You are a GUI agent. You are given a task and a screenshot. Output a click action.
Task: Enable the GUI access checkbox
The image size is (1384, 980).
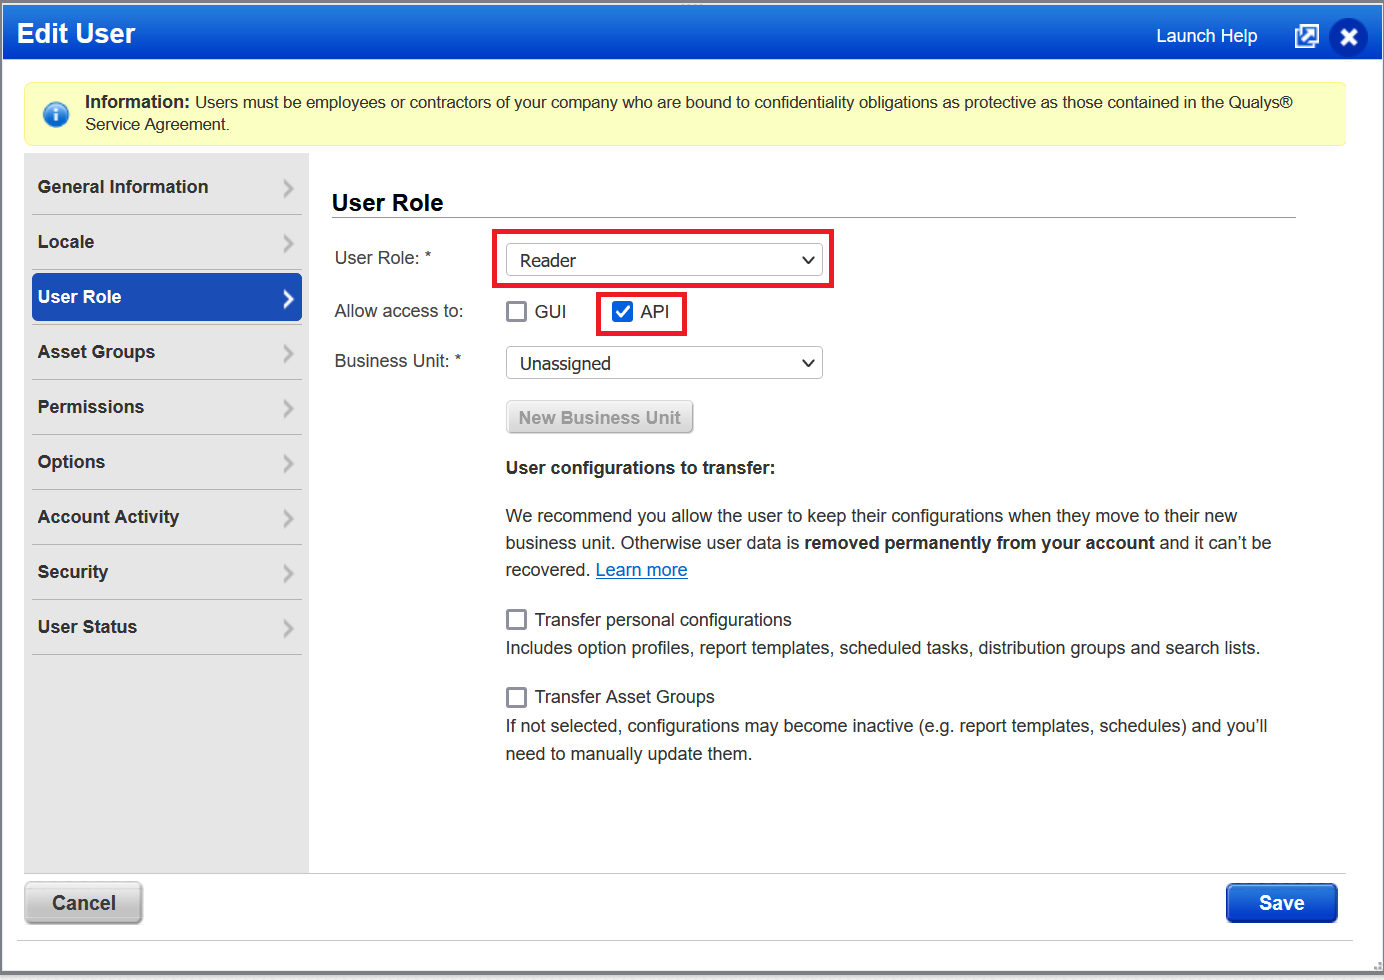tap(517, 312)
